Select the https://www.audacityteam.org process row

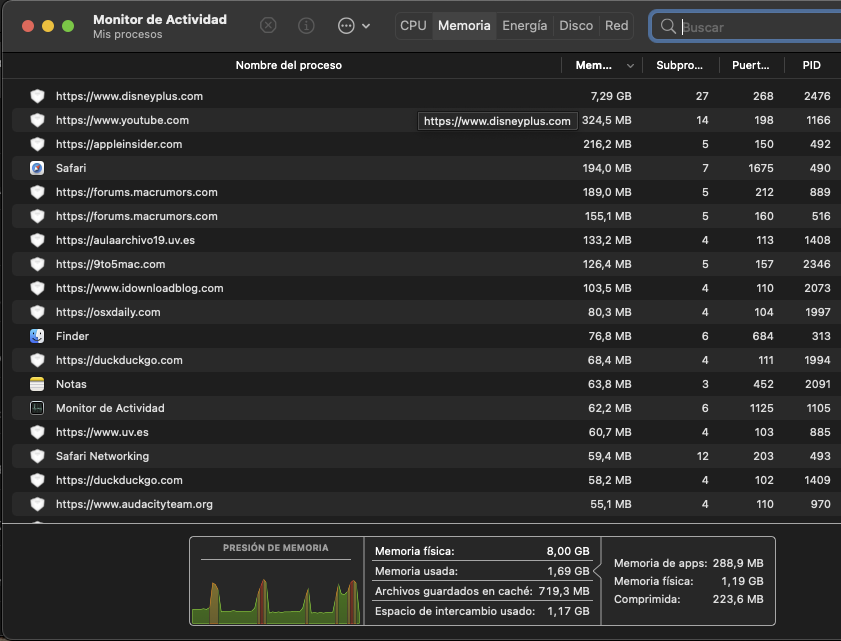point(426,504)
